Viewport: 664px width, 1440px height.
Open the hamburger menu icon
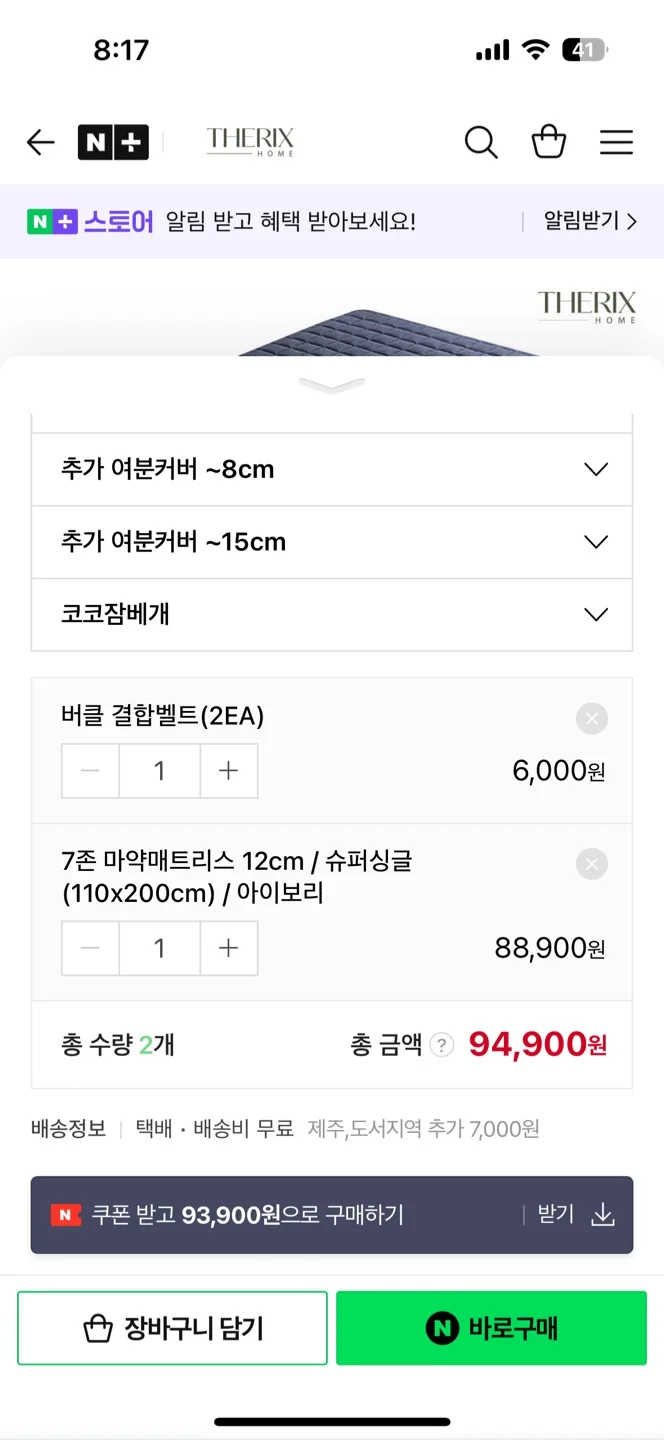pyautogui.click(x=616, y=143)
